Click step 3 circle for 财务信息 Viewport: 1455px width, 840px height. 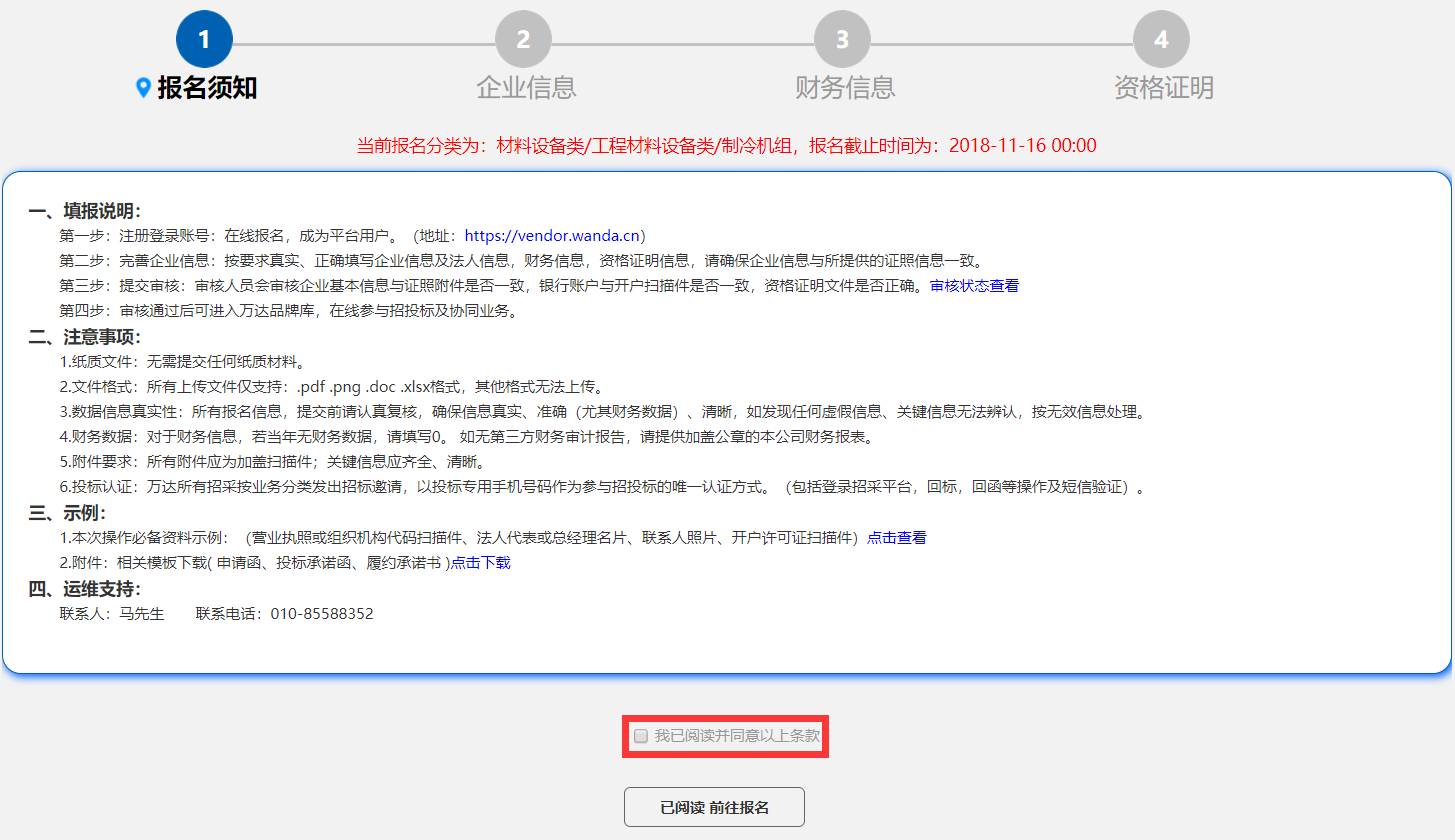click(842, 40)
